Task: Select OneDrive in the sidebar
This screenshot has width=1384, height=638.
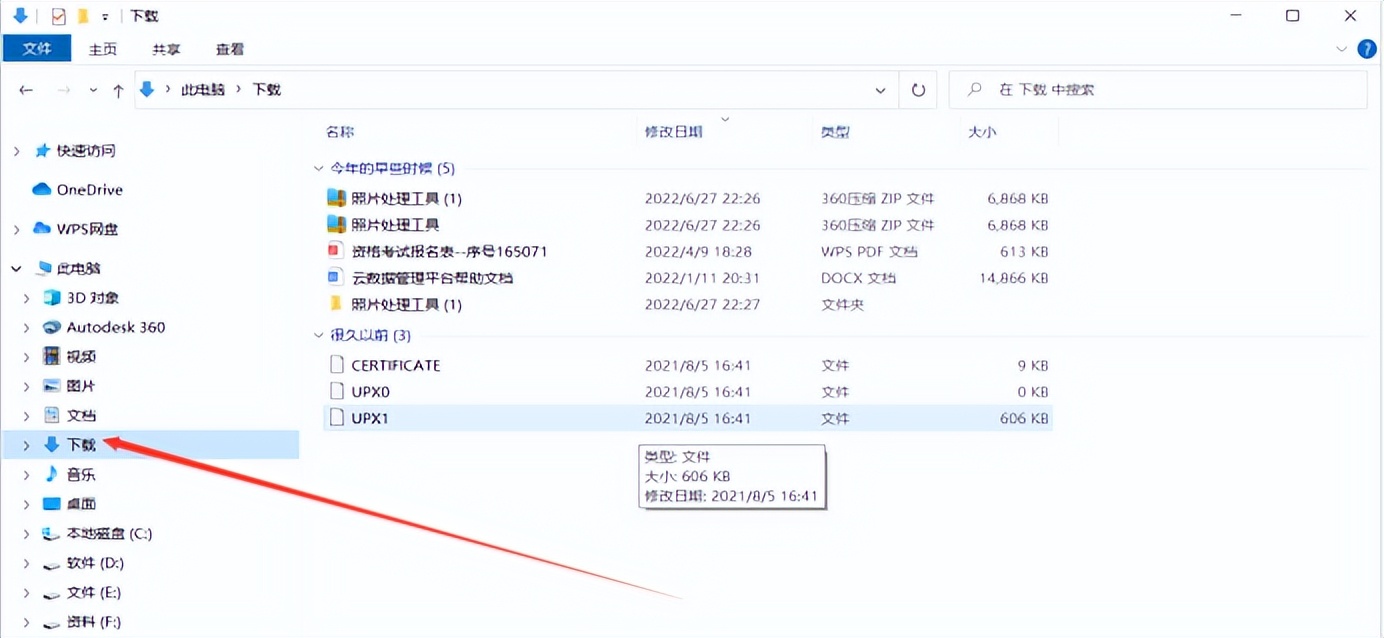Action: pos(88,189)
